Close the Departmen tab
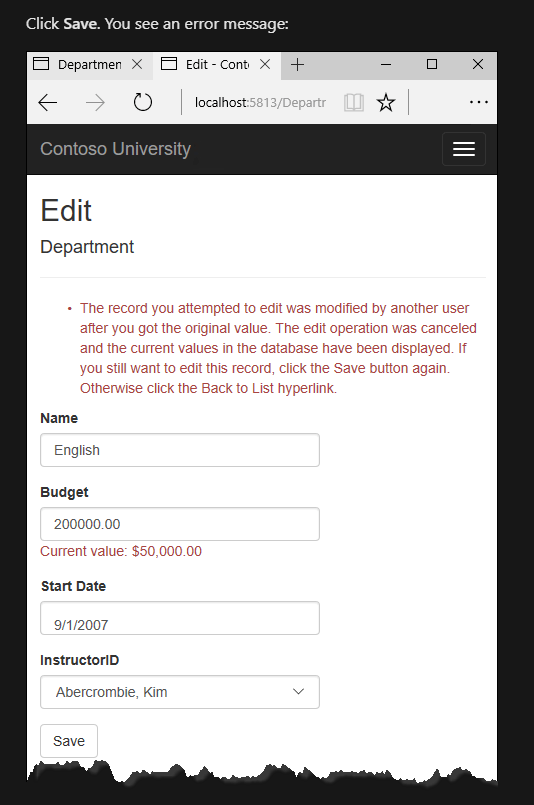Screen dimensions: 534x805 coord(137,64)
